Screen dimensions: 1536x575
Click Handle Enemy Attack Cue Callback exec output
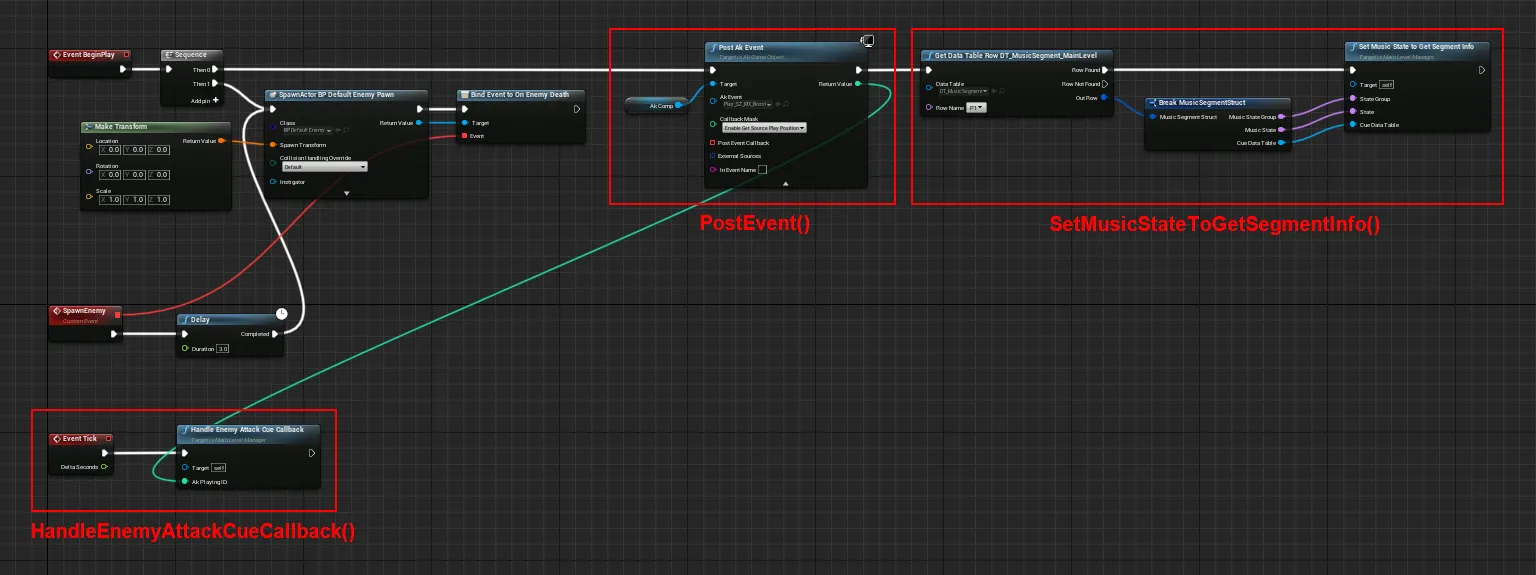pyautogui.click(x=312, y=452)
